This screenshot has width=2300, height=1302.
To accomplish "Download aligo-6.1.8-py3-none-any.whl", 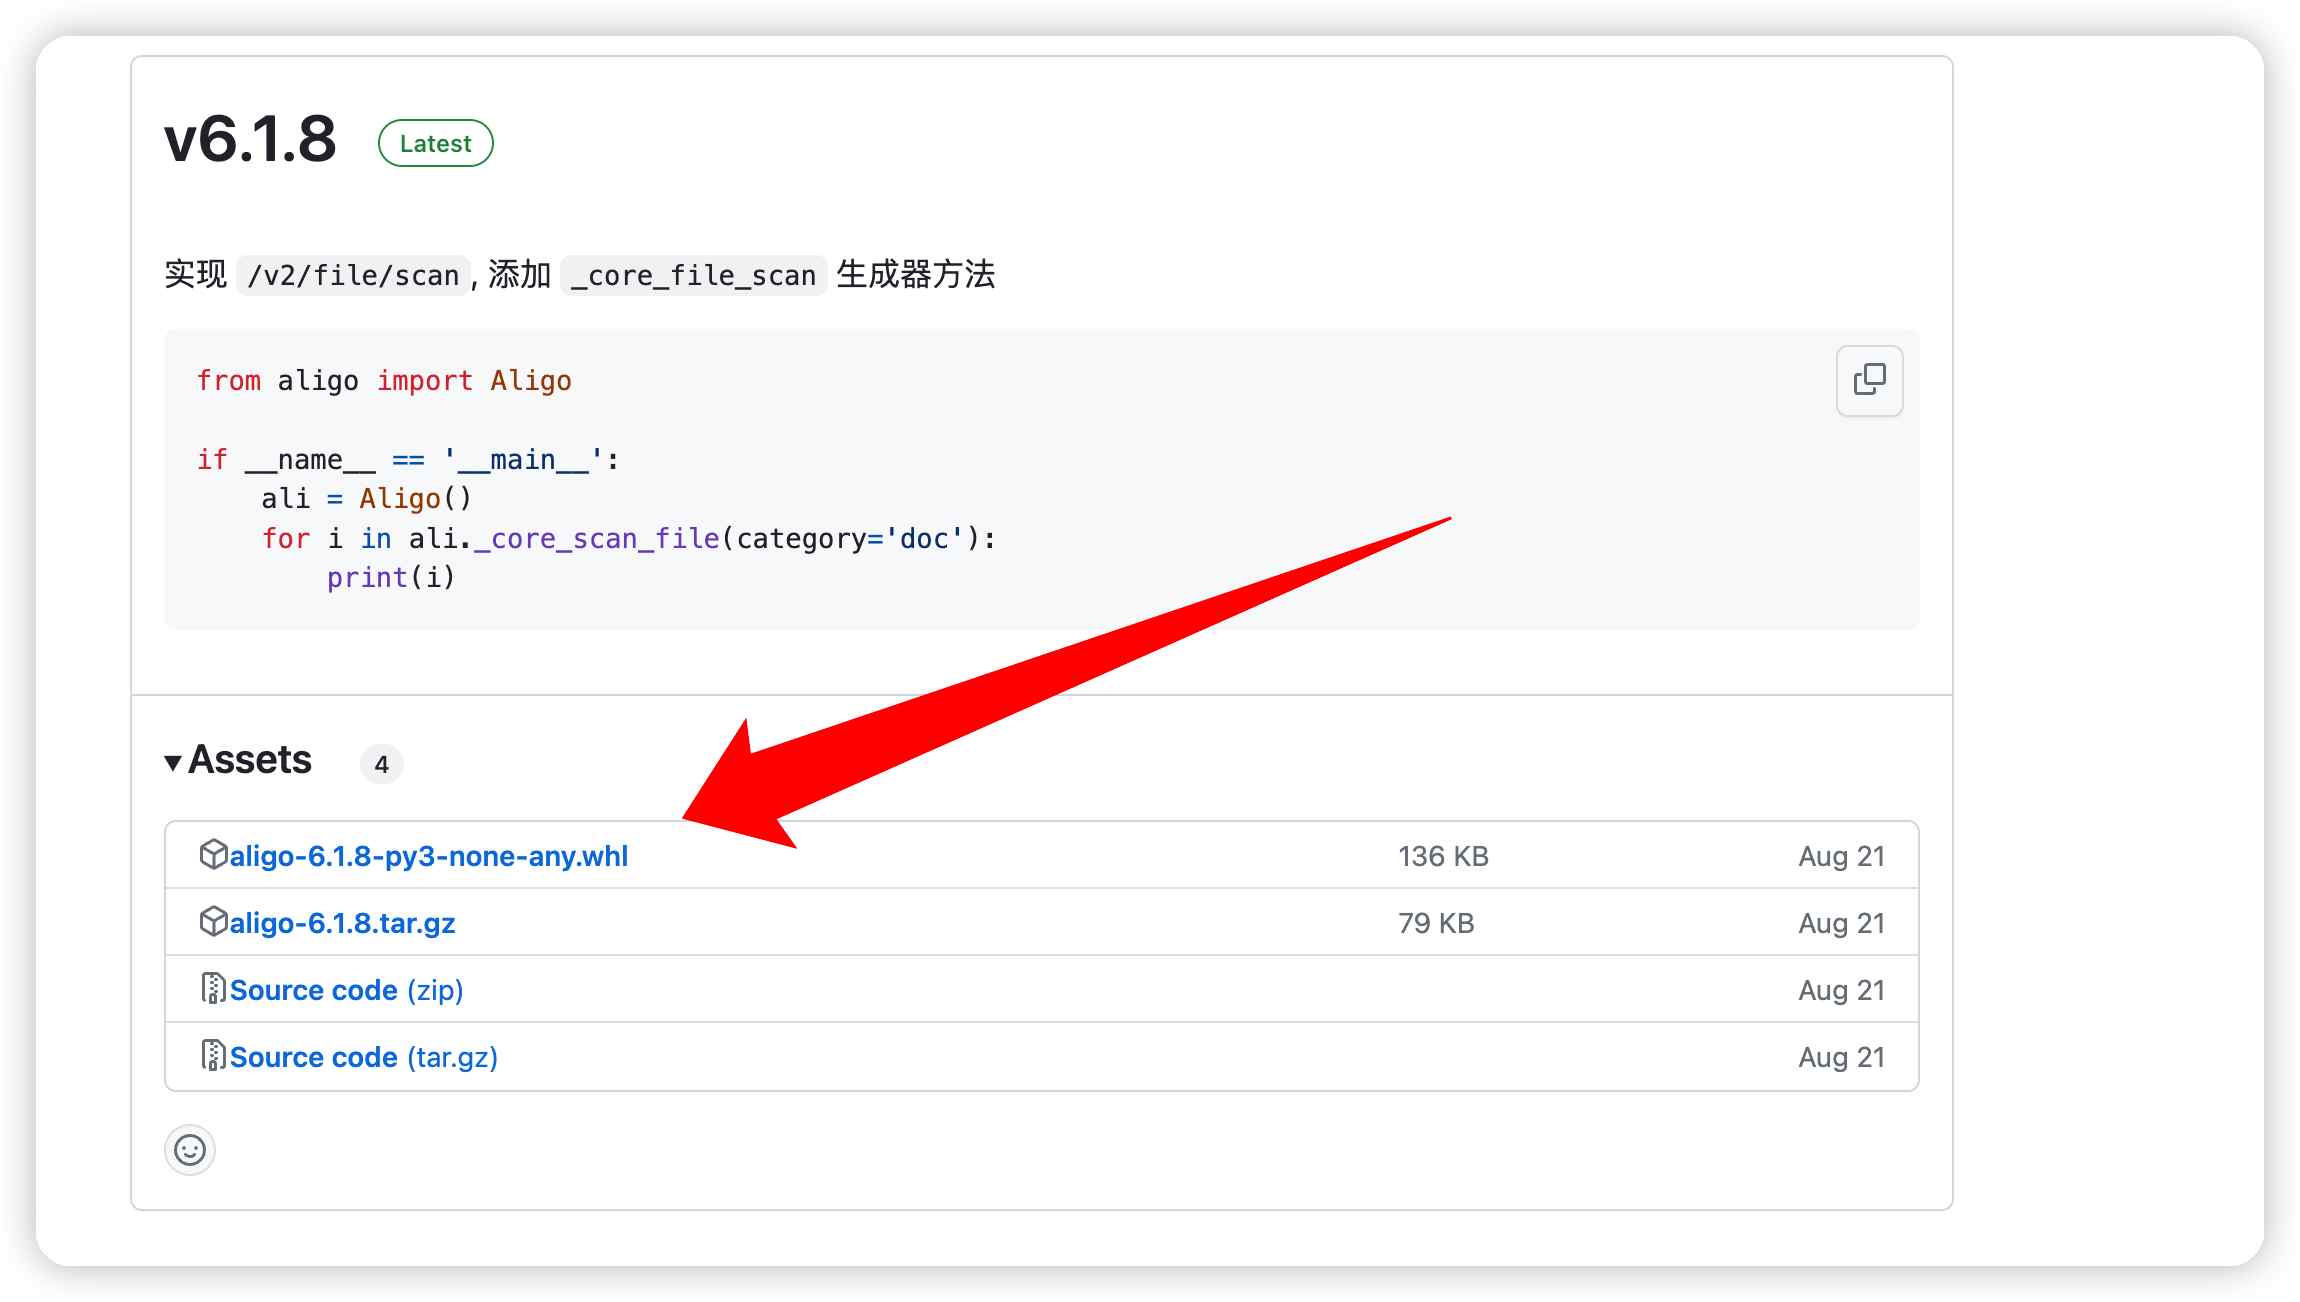I will (429, 856).
